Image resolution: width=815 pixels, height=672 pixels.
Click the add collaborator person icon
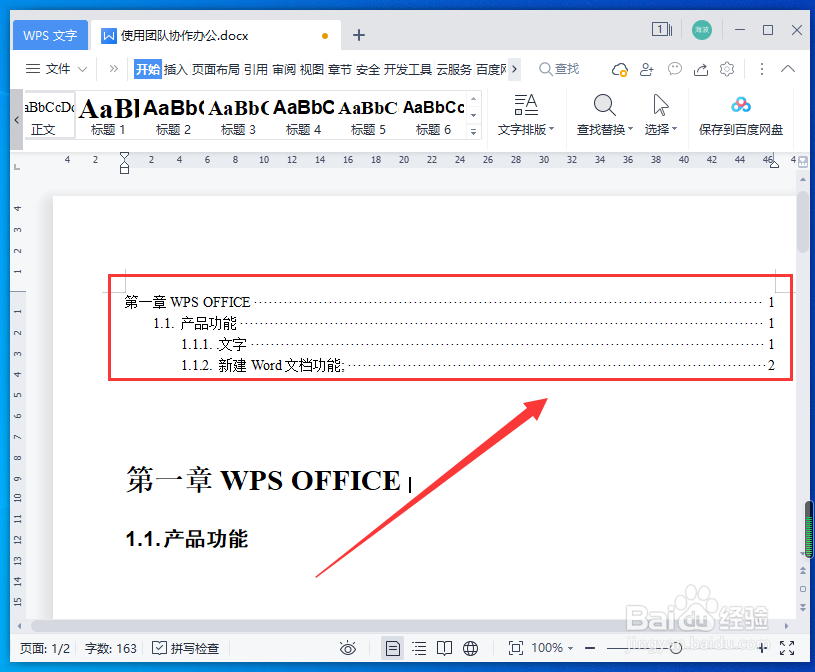[x=647, y=69]
